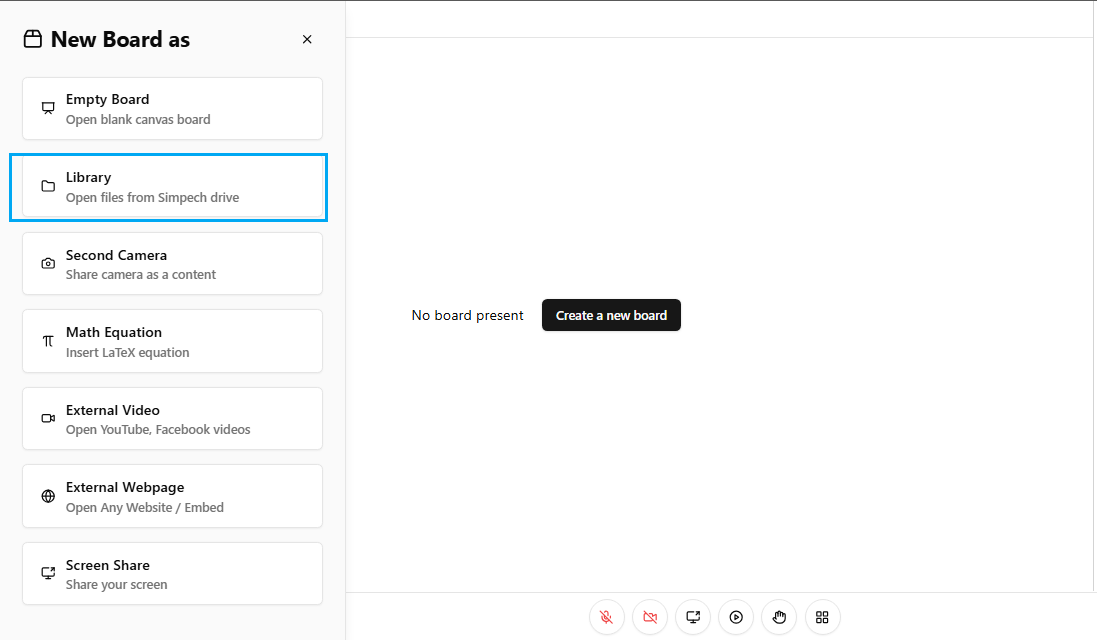
Task: Click the pi icon beside Math Equation
Action: click(48, 341)
